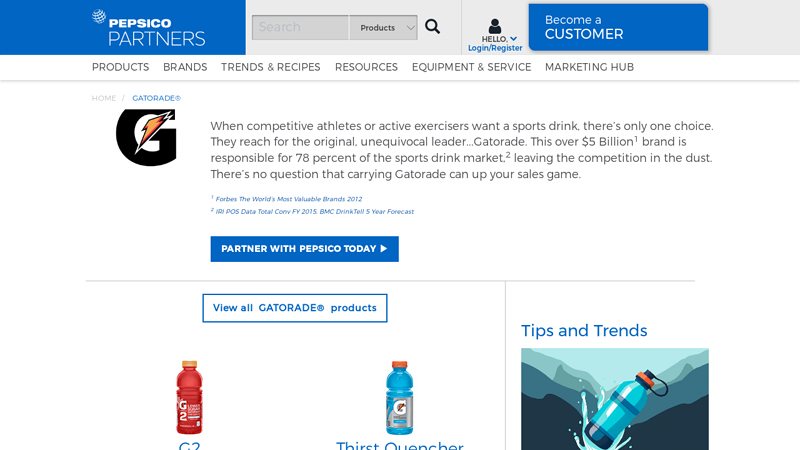Open the red G2 bottle image
The height and width of the screenshot is (450, 800).
pyautogui.click(x=189, y=397)
